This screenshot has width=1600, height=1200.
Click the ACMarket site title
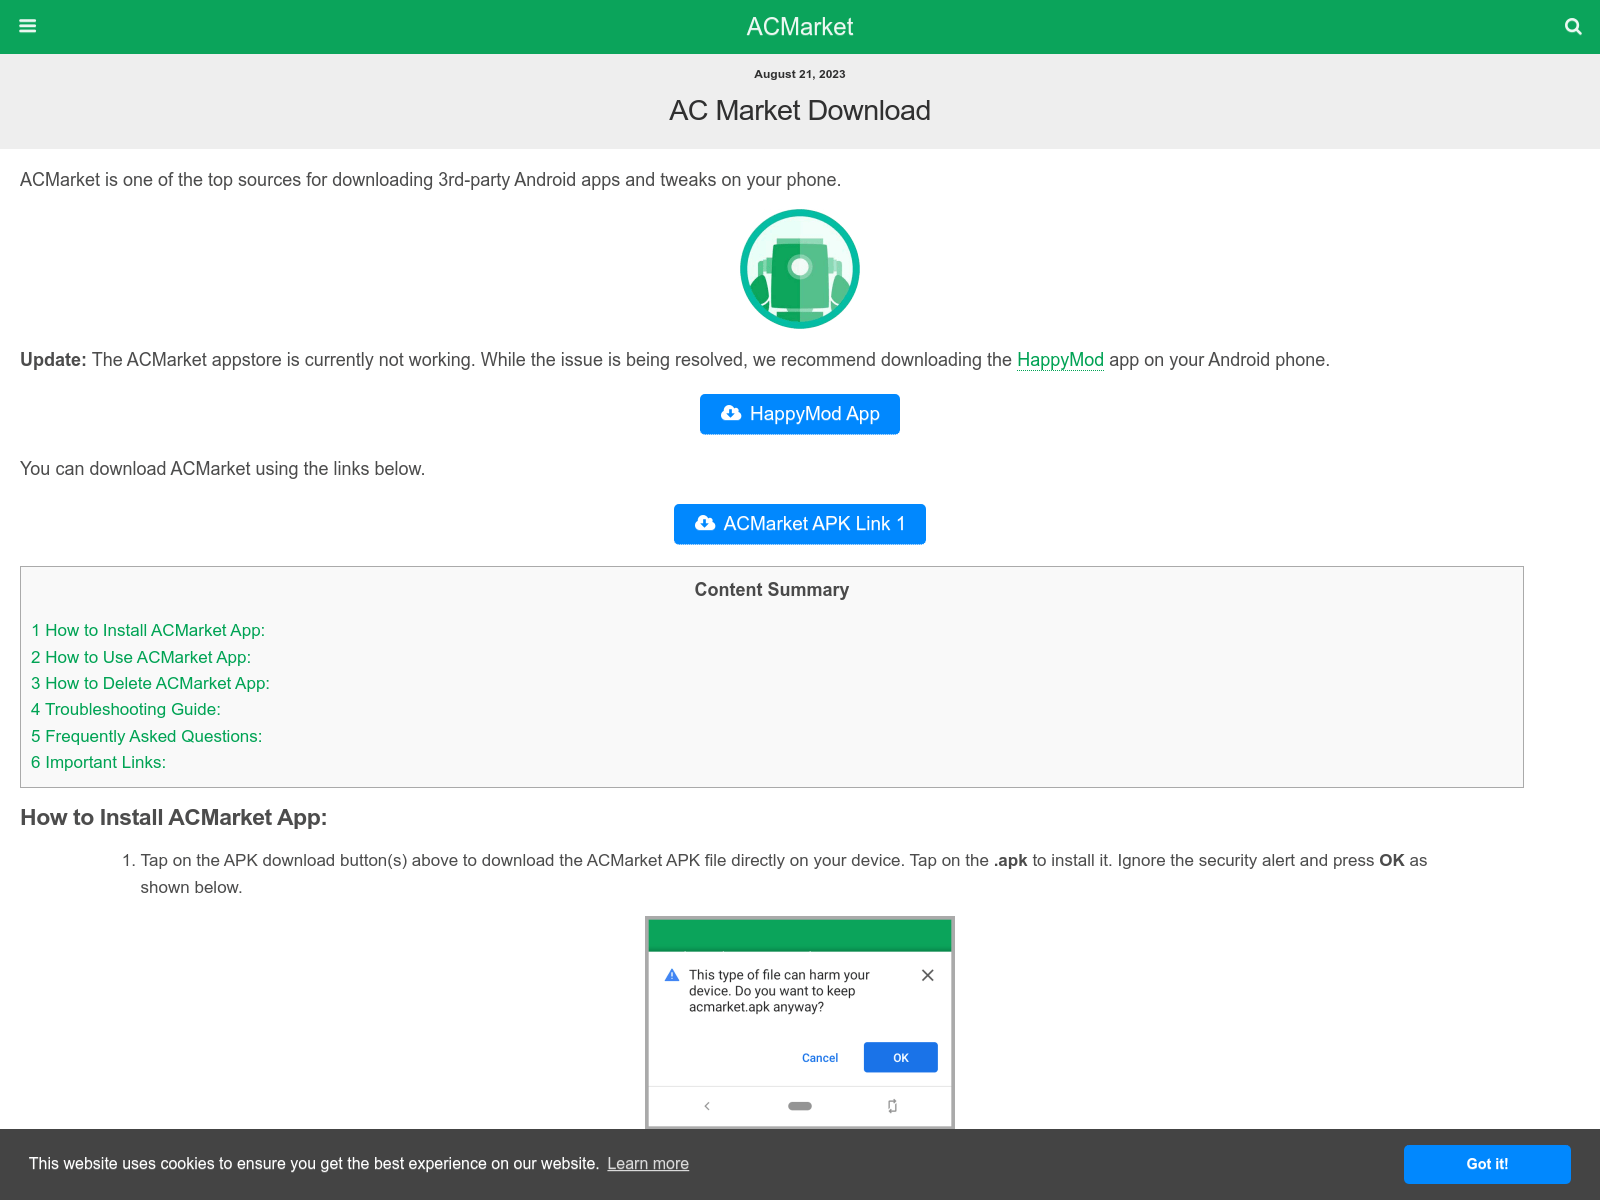tap(800, 27)
